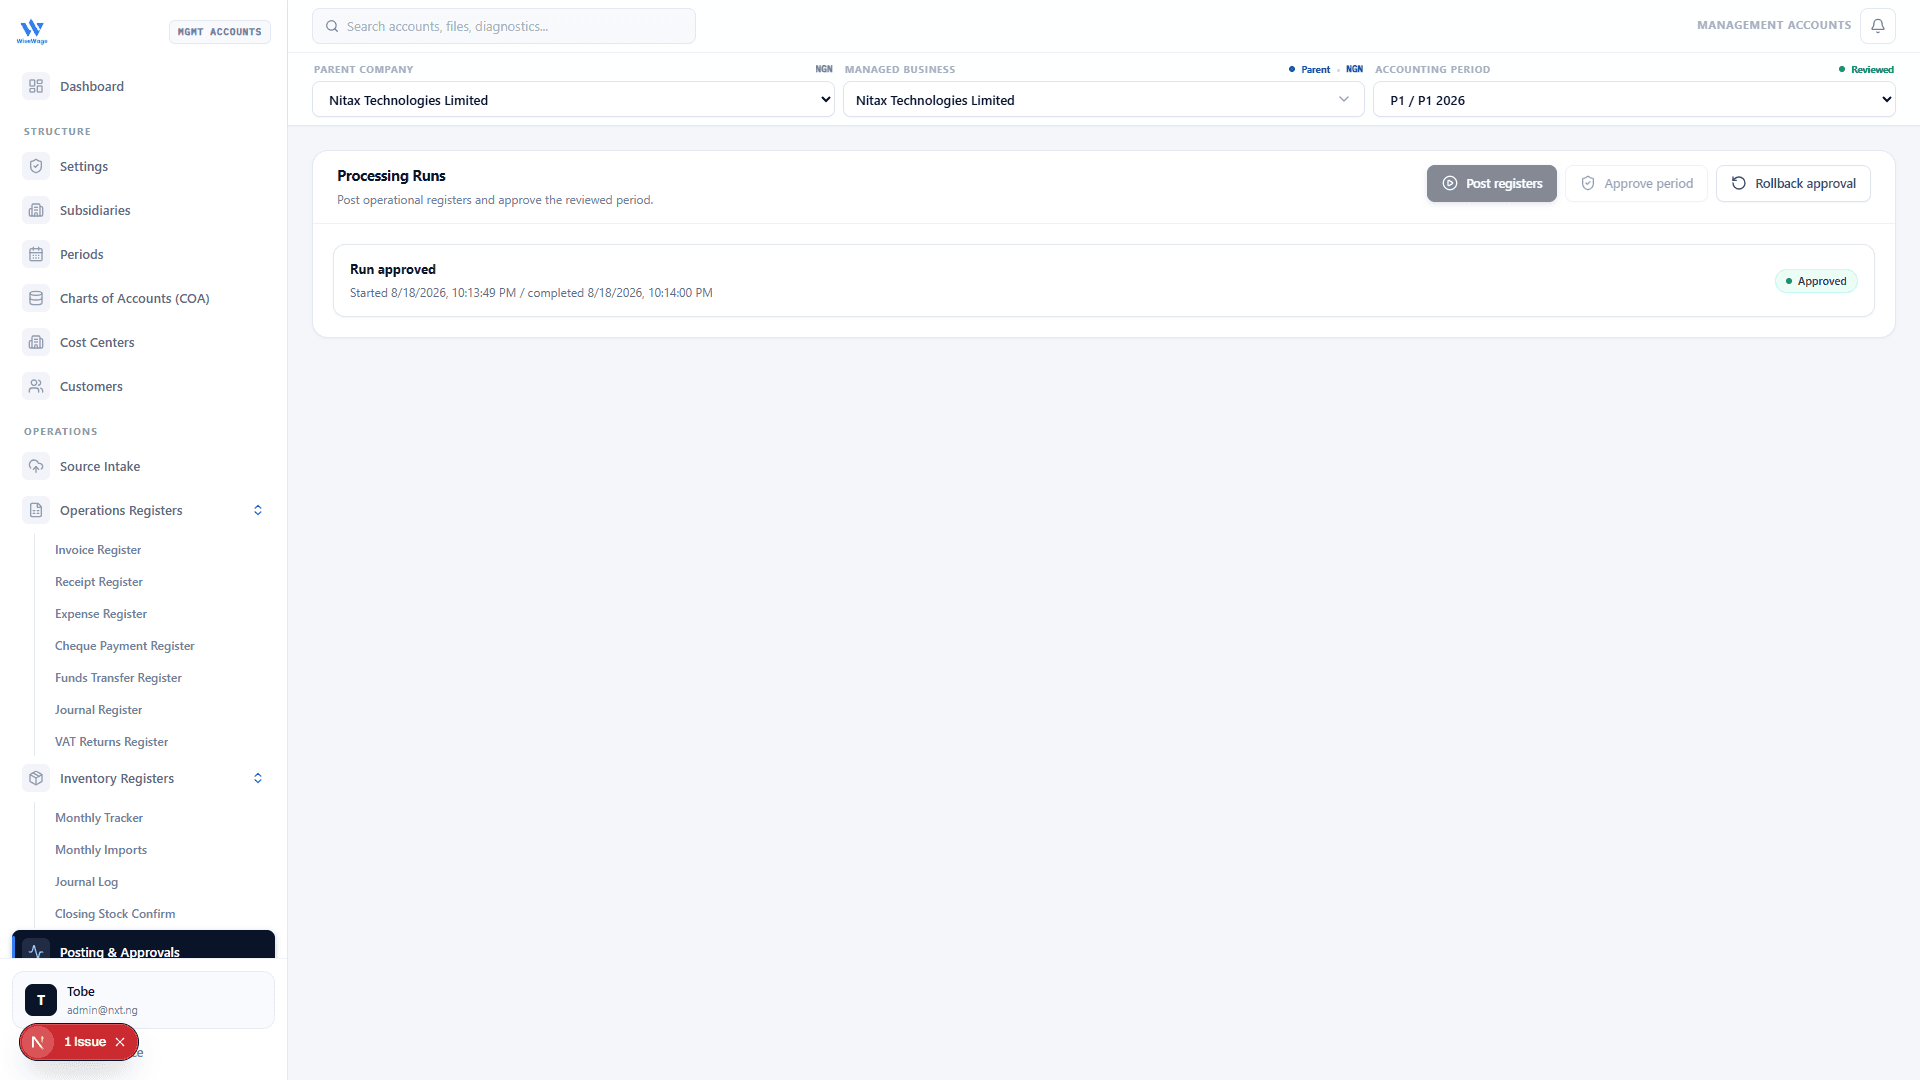Click the Rollback approval undo icon

[1739, 183]
